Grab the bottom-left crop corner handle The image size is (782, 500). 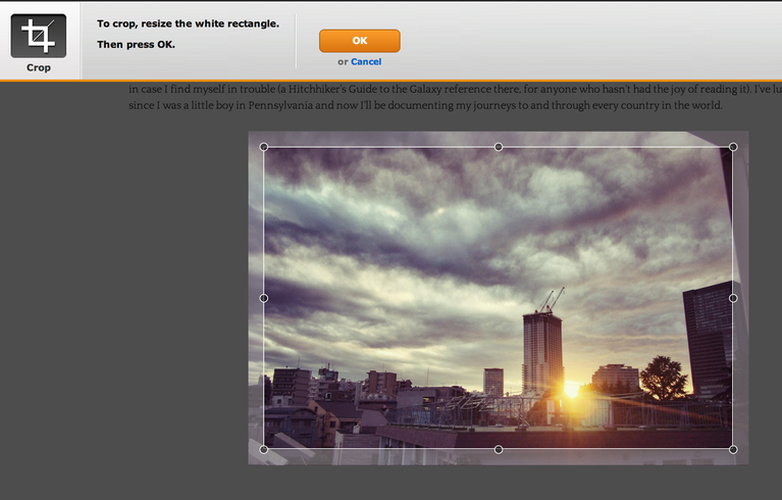pyautogui.click(x=264, y=450)
